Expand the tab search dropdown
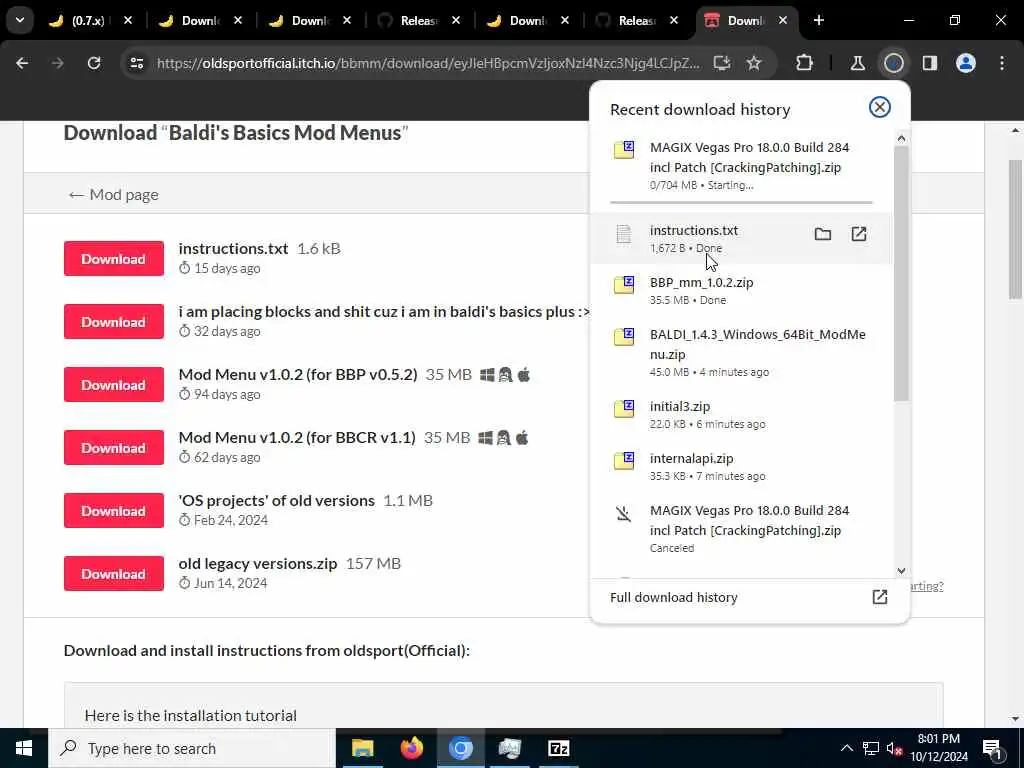The width and height of the screenshot is (1024, 768). [20, 20]
